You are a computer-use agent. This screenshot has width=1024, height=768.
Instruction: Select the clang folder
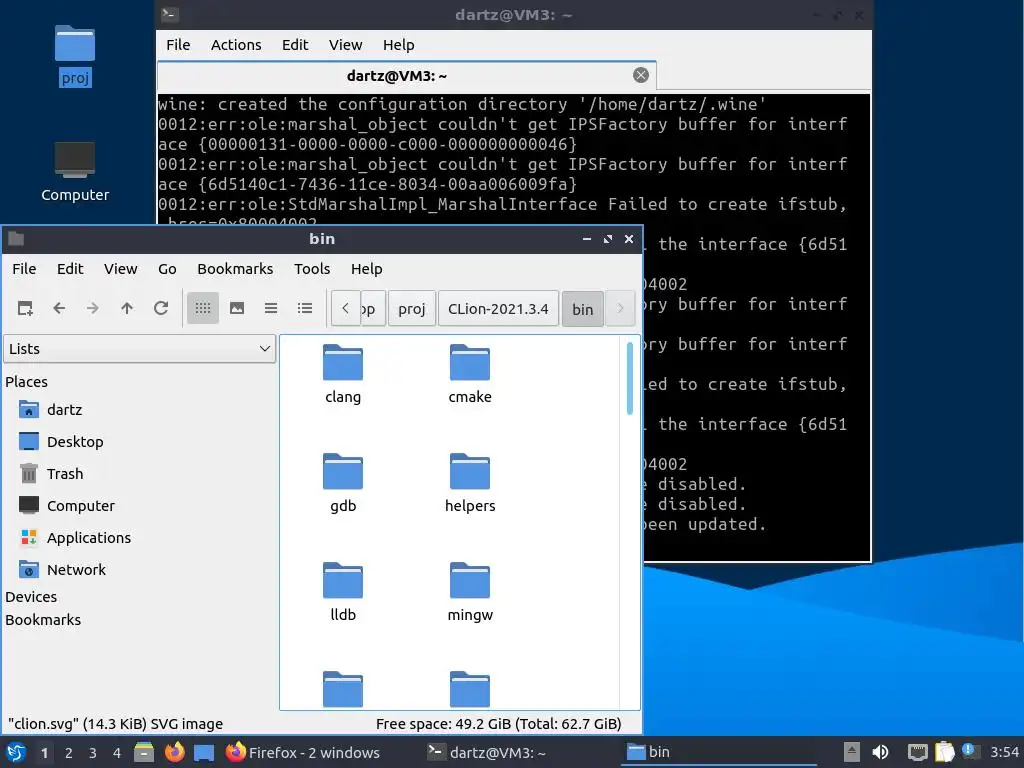pyautogui.click(x=343, y=374)
